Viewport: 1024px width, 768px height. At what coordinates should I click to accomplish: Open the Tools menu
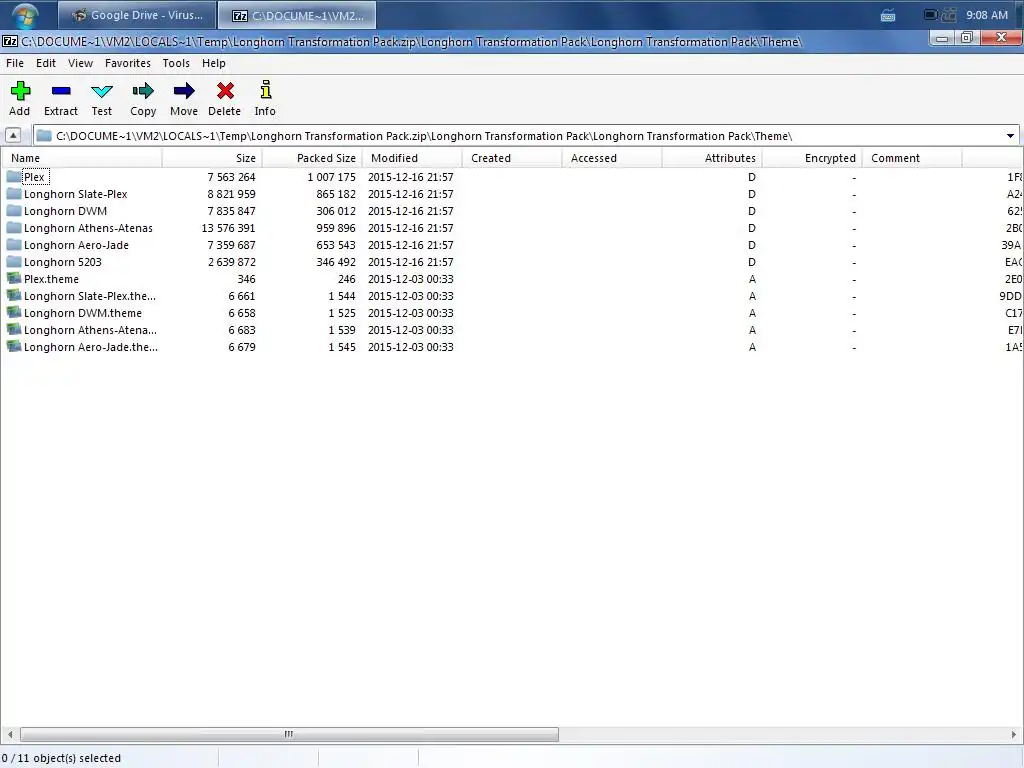(176, 63)
